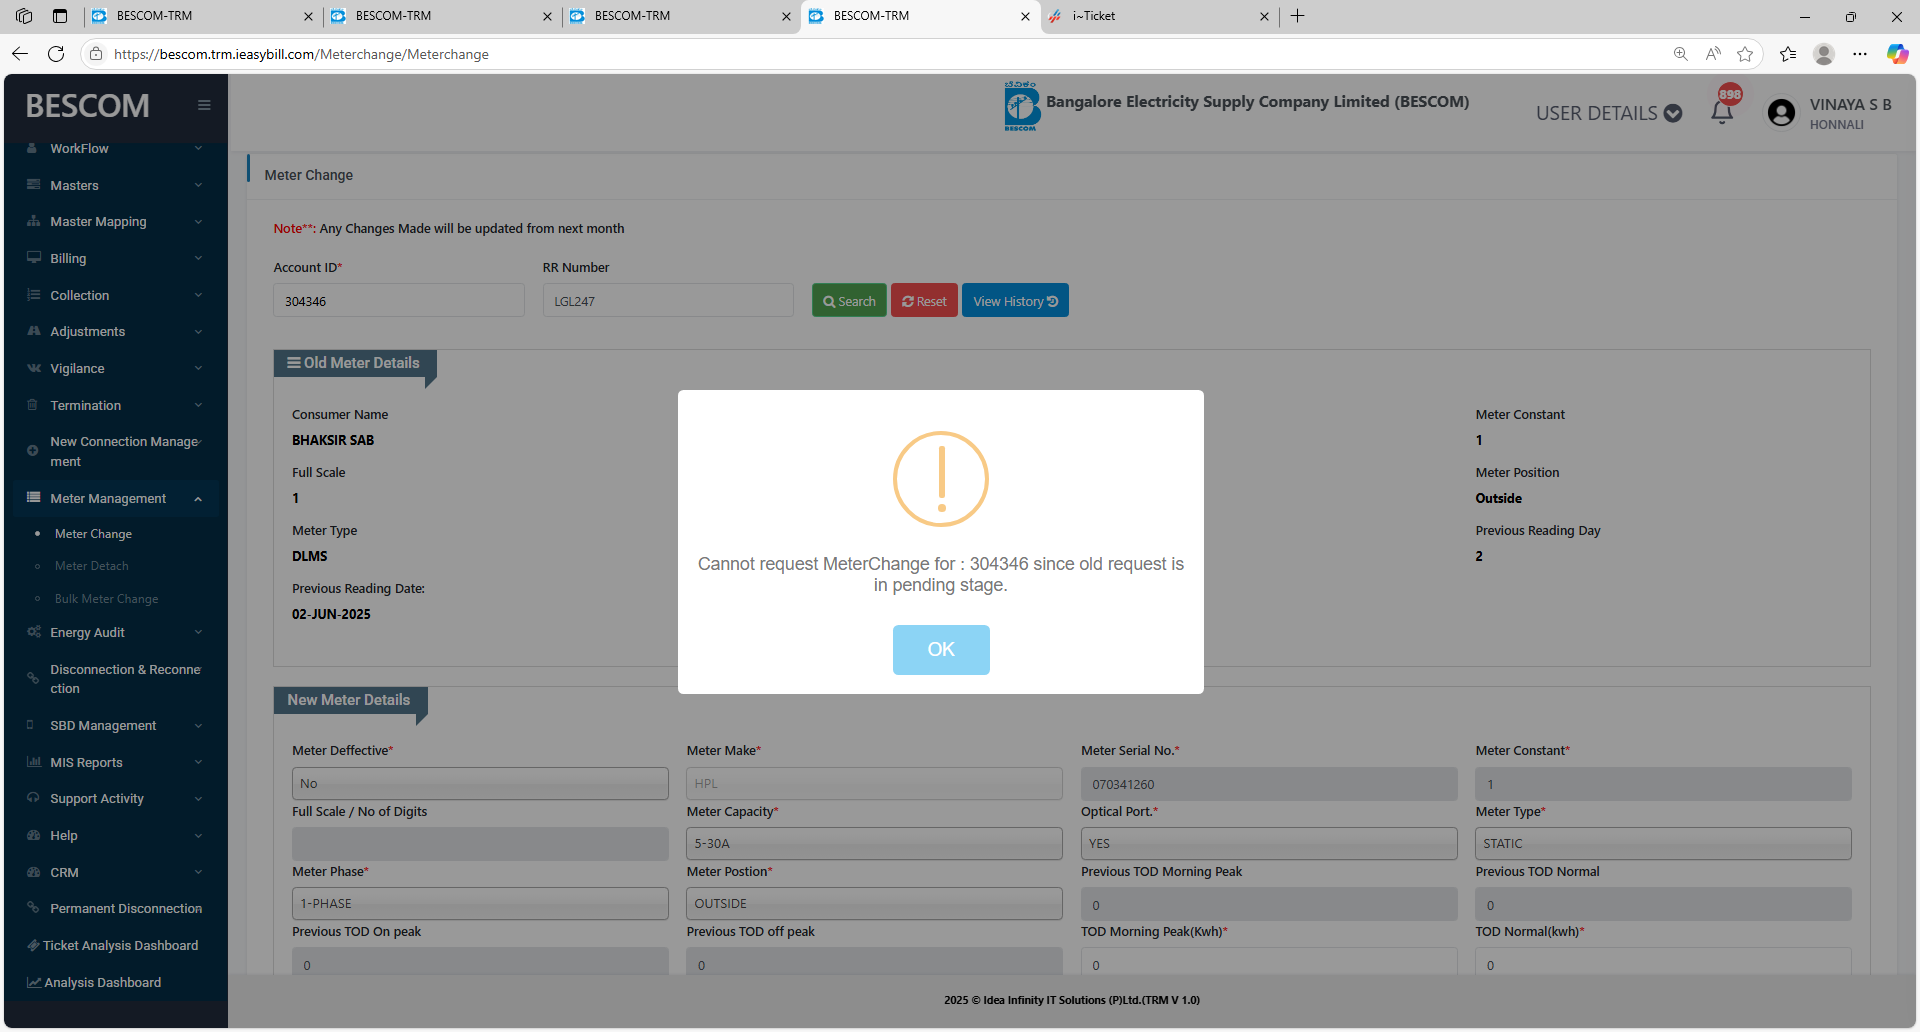The width and height of the screenshot is (1920, 1032).
Task: Toggle the hamburger sidebar menu icon
Action: (x=204, y=105)
